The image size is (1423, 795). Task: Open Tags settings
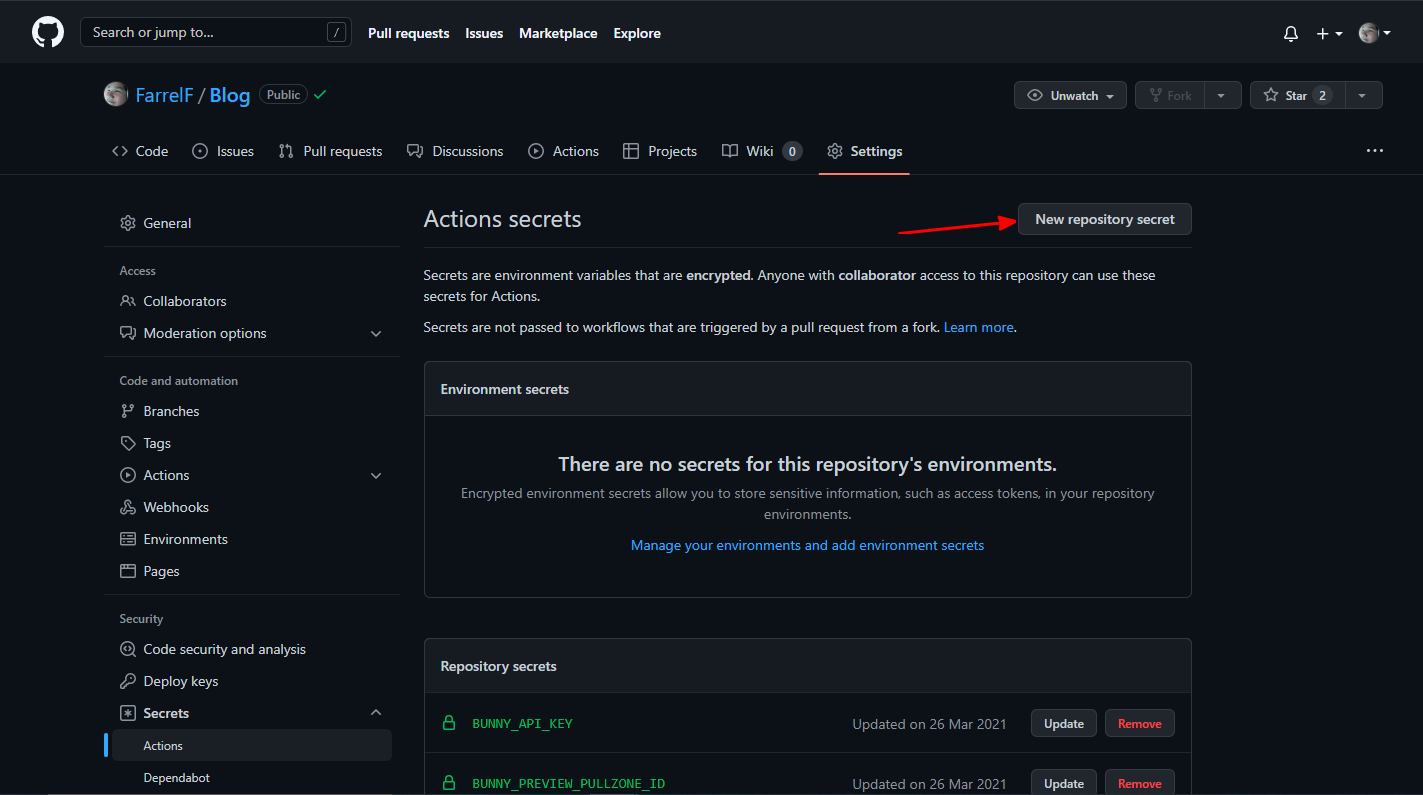252,443
